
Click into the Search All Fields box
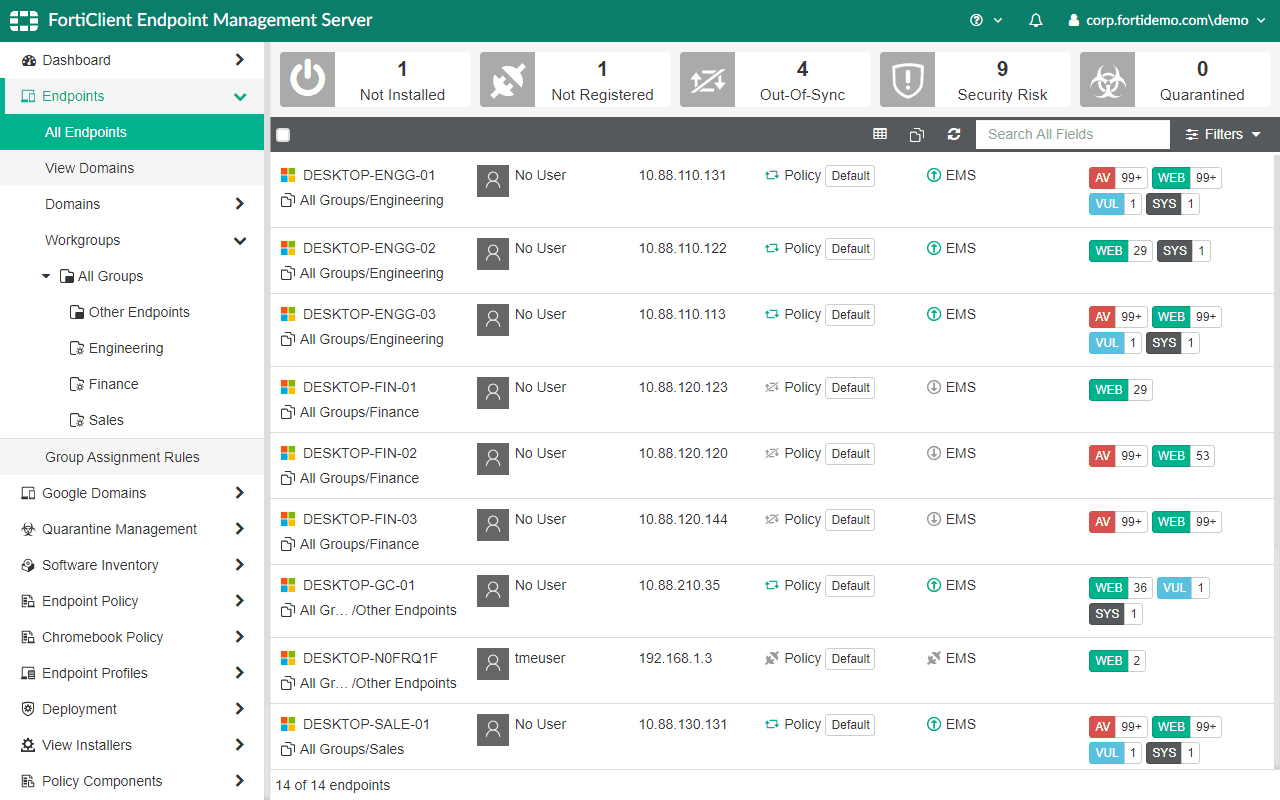coord(1072,134)
